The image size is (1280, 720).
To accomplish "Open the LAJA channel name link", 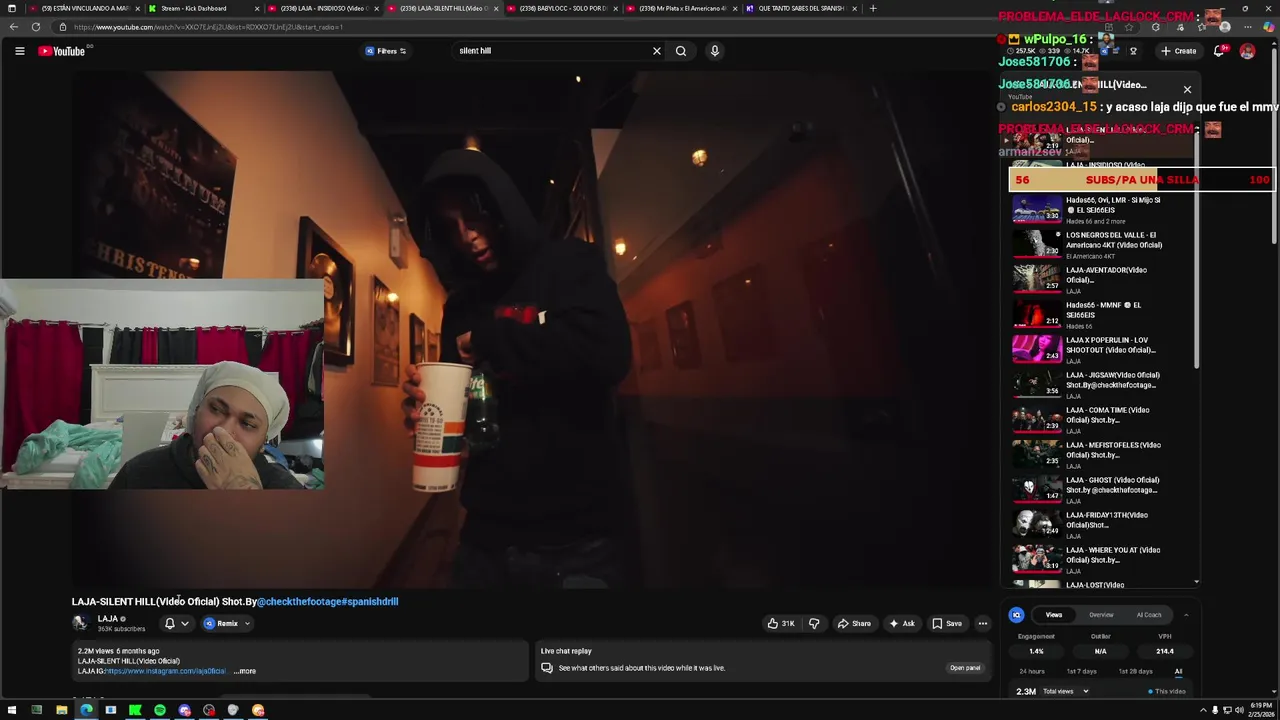I will pos(107,619).
